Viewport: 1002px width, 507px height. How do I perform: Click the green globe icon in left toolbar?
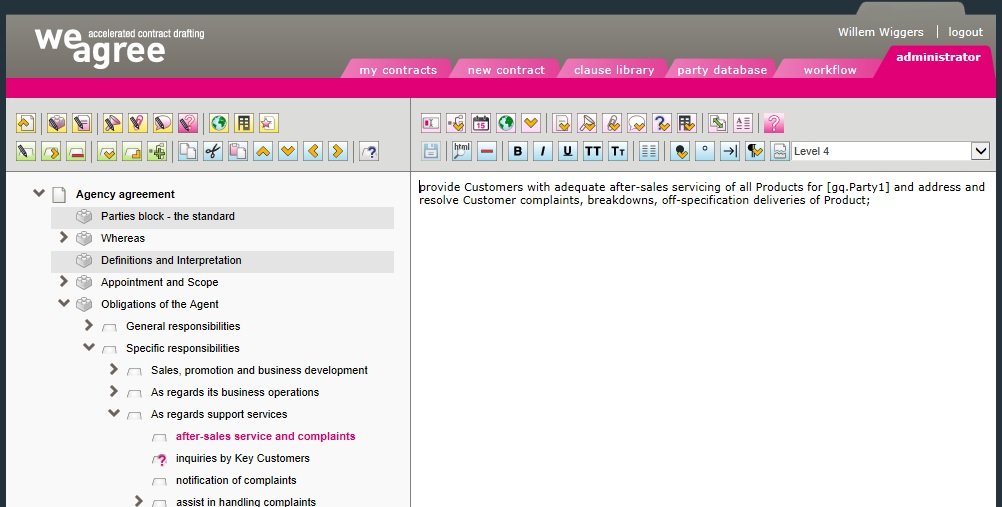tap(218, 124)
